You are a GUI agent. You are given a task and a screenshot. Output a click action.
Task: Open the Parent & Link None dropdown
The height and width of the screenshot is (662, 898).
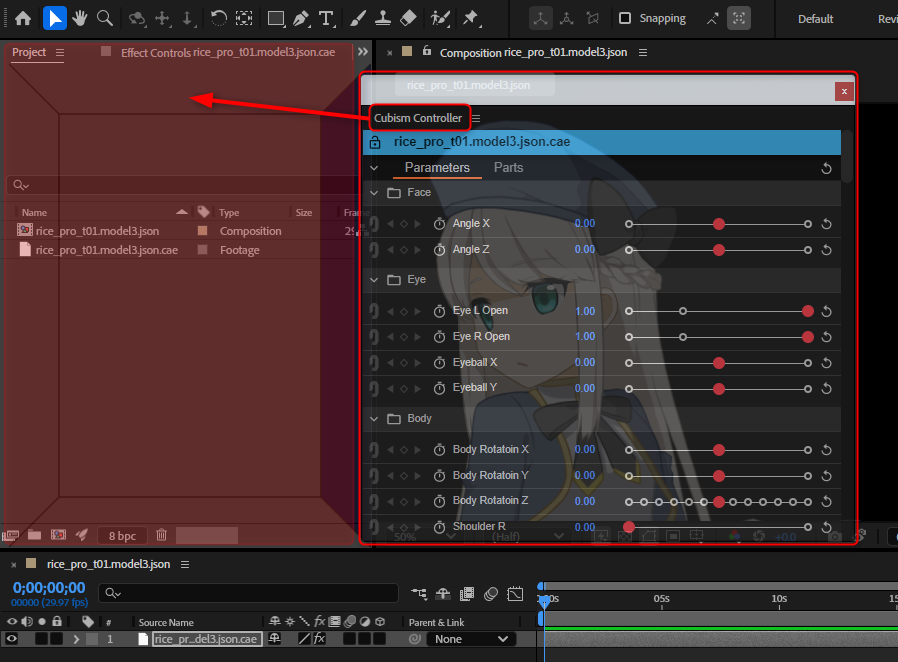point(471,639)
